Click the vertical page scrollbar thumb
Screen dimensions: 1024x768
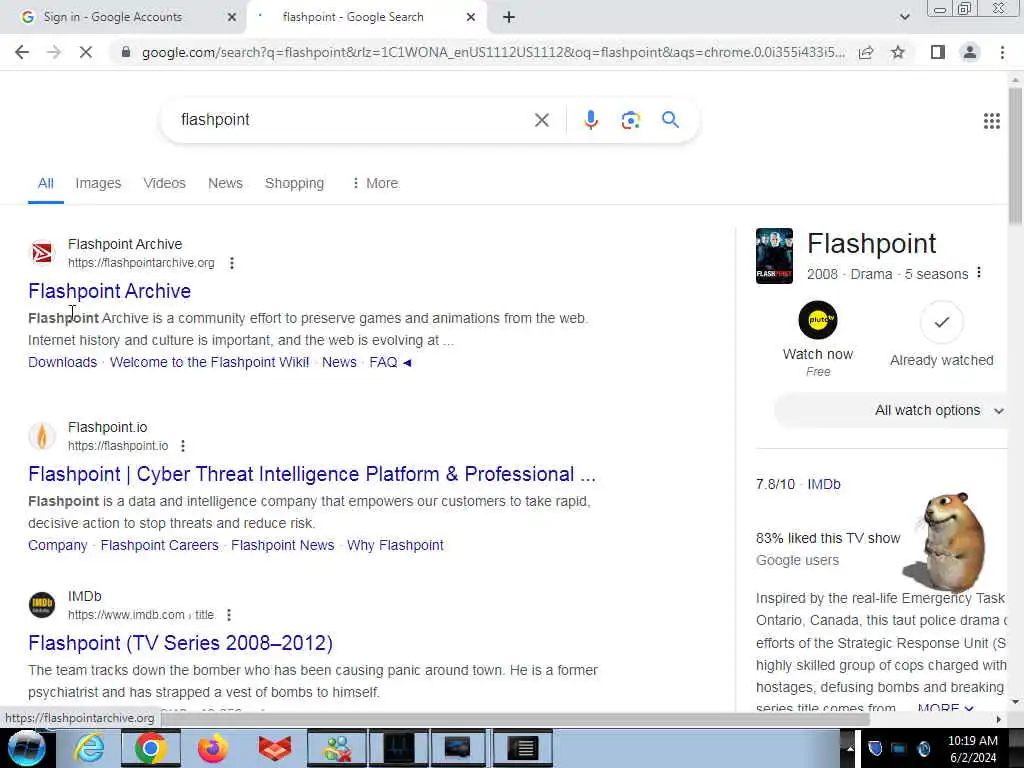click(1015, 155)
